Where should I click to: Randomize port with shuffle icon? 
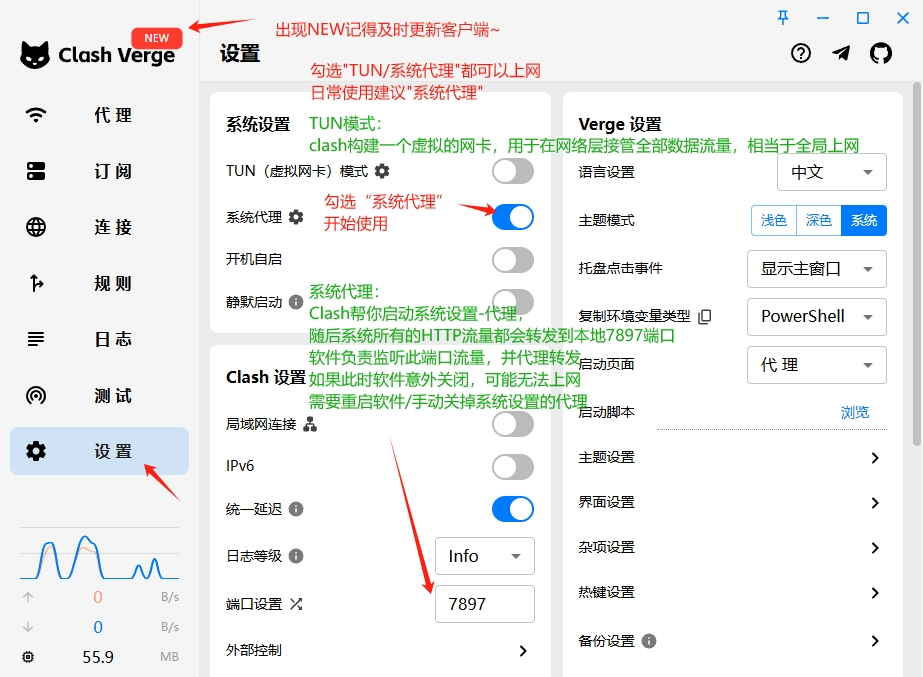click(296, 604)
